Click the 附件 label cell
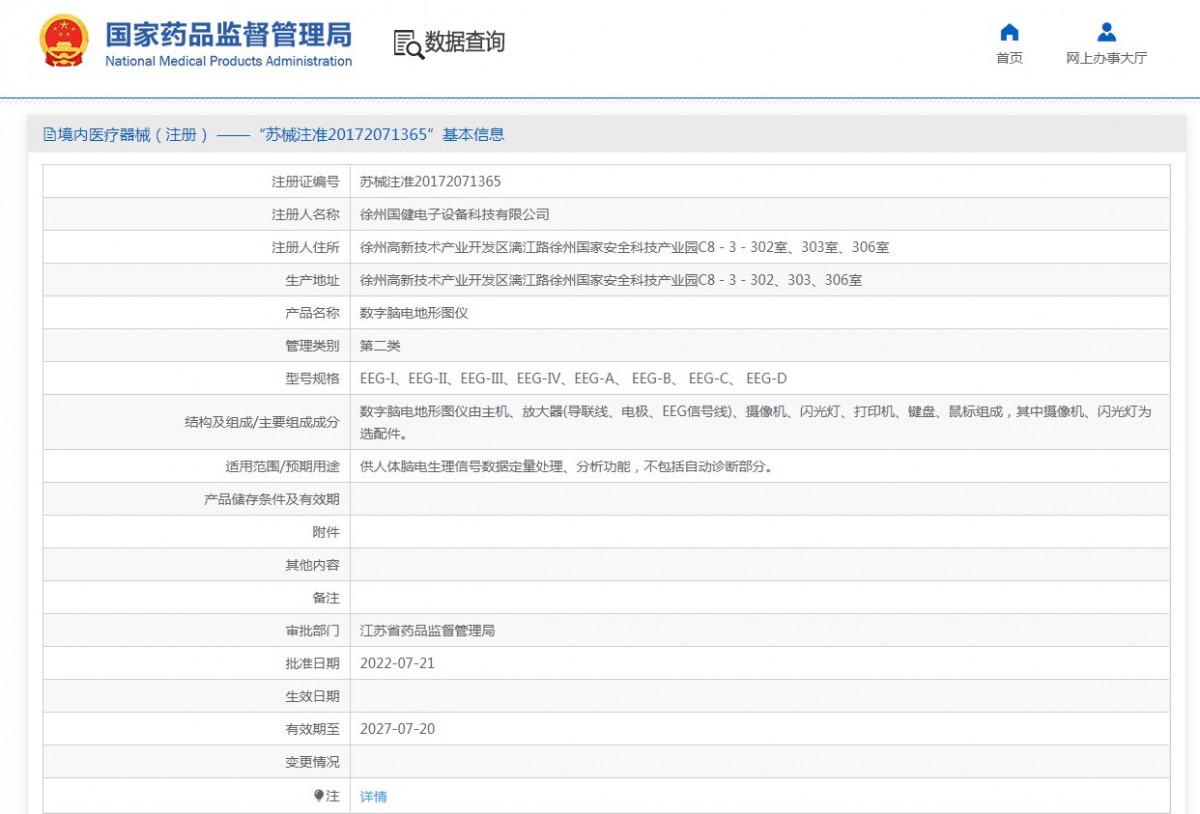Image resolution: width=1200 pixels, height=814 pixels. point(197,532)
